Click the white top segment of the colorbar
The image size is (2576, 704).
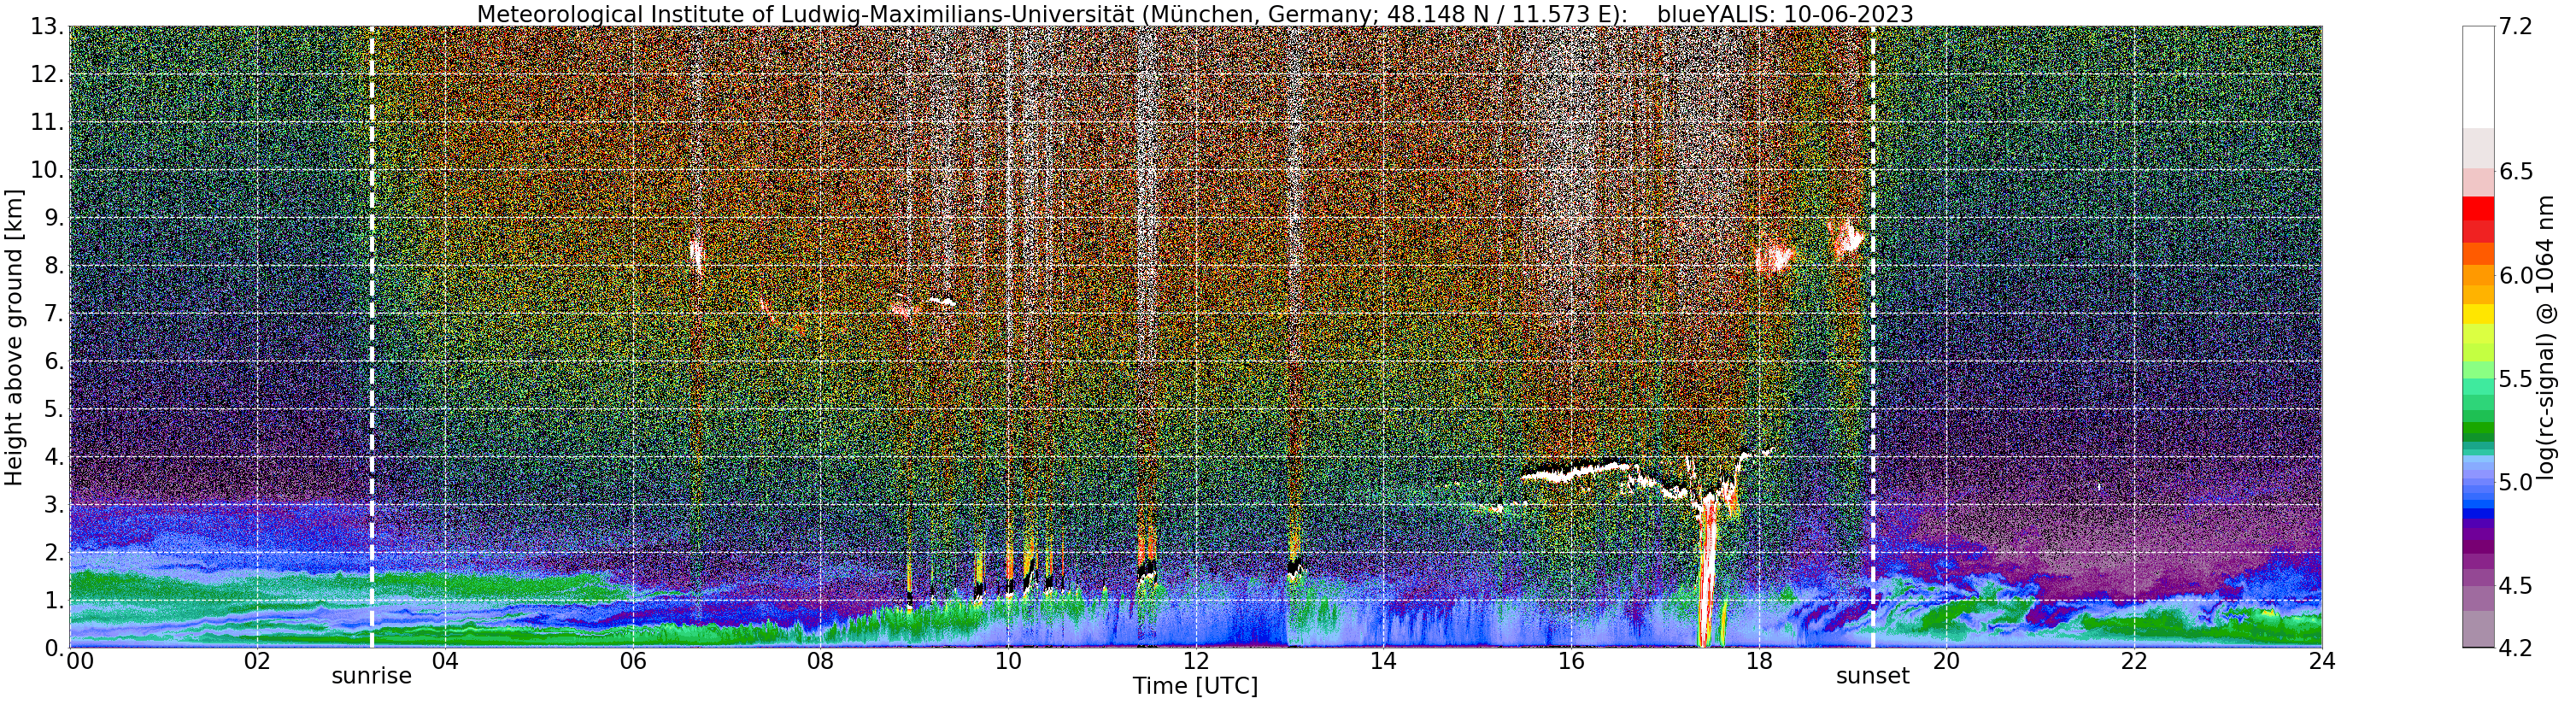pyautogui.click(x=2478, y=77)
